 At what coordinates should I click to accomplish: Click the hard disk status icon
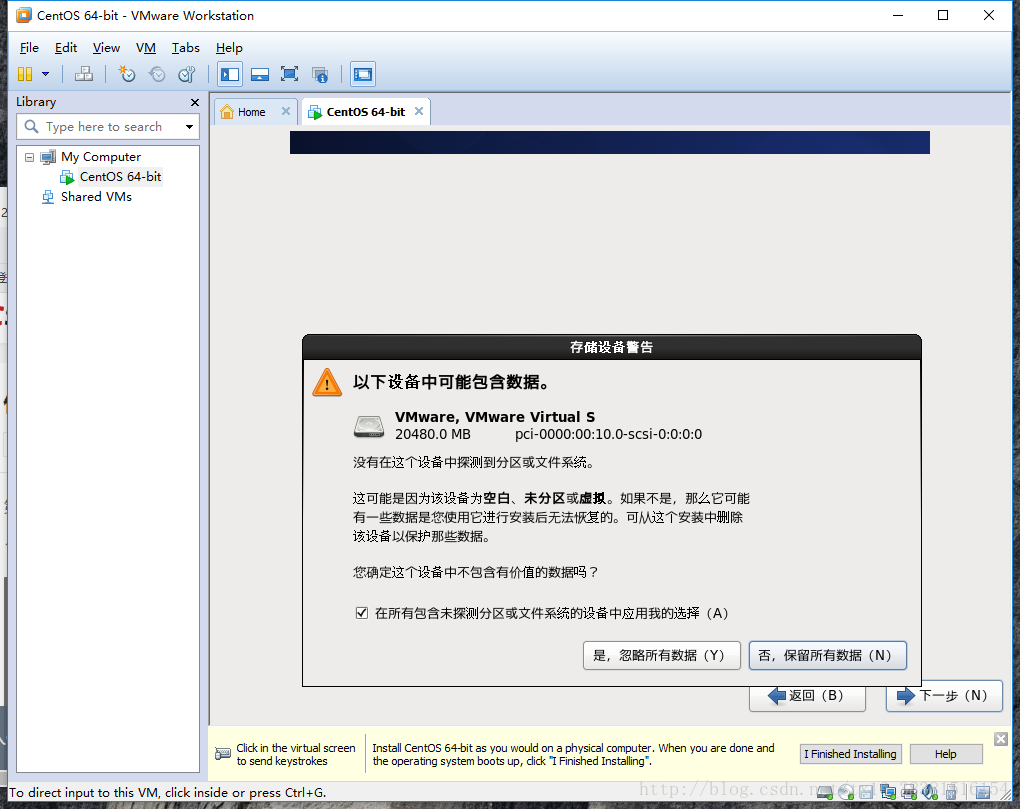[x=825, y=792]
